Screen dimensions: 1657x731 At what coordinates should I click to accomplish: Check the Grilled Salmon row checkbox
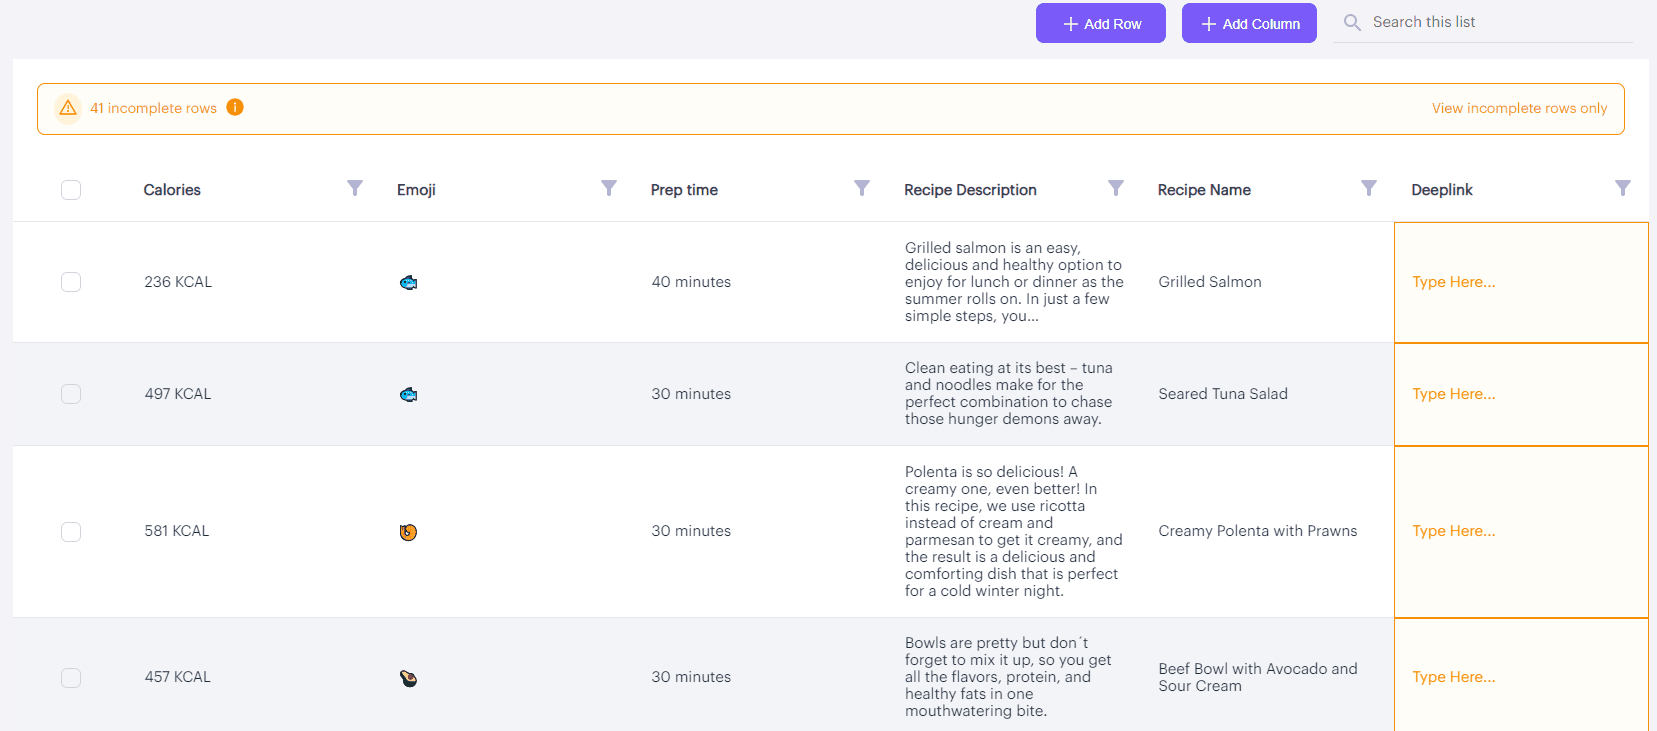click(x=71, y=282)
